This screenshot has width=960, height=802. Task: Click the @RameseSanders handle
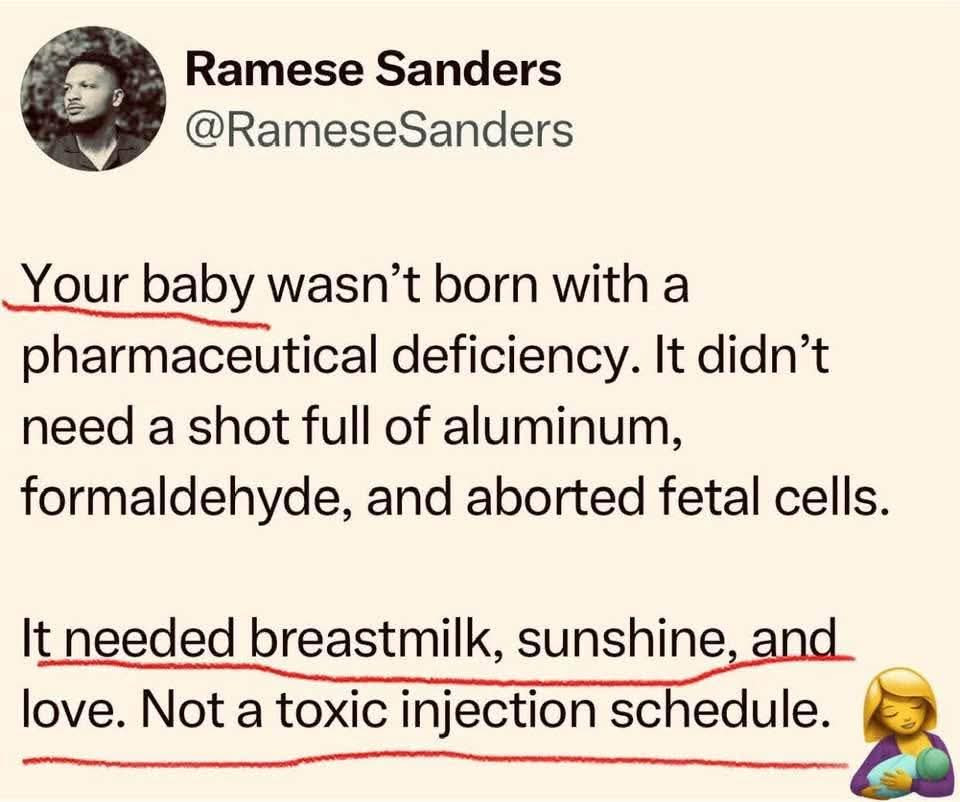coord(380,129)
